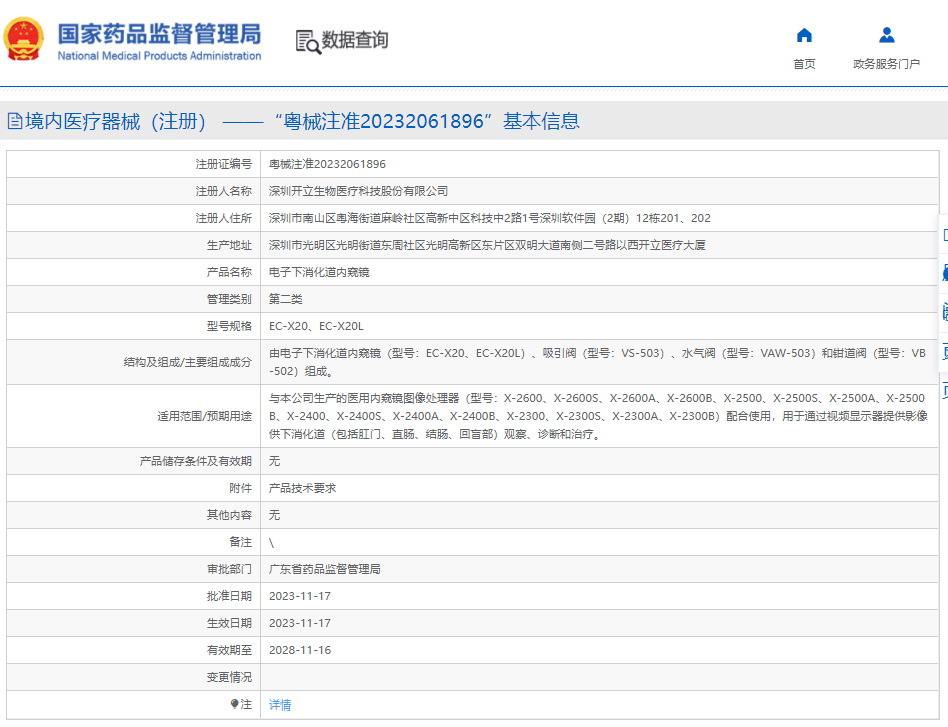Click expiry date value 2028-11-16

click(x=300, y=650)
